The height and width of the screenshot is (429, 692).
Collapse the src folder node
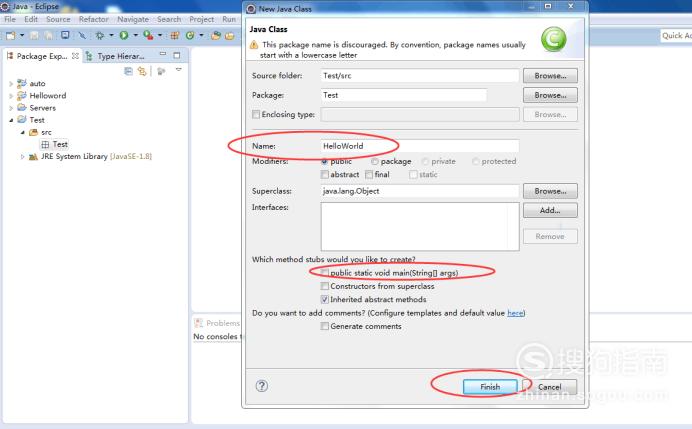23,132
